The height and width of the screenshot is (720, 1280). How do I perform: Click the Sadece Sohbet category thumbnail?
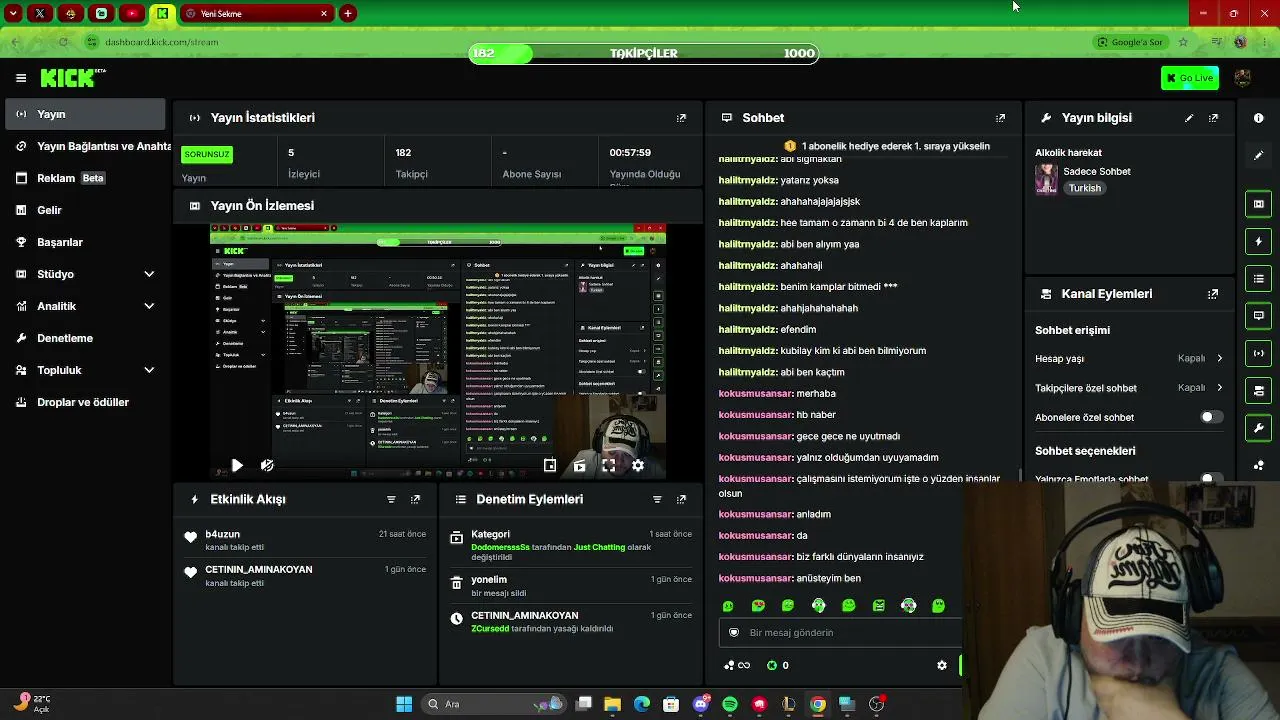pyautogui.click(x=1046, y=179)
